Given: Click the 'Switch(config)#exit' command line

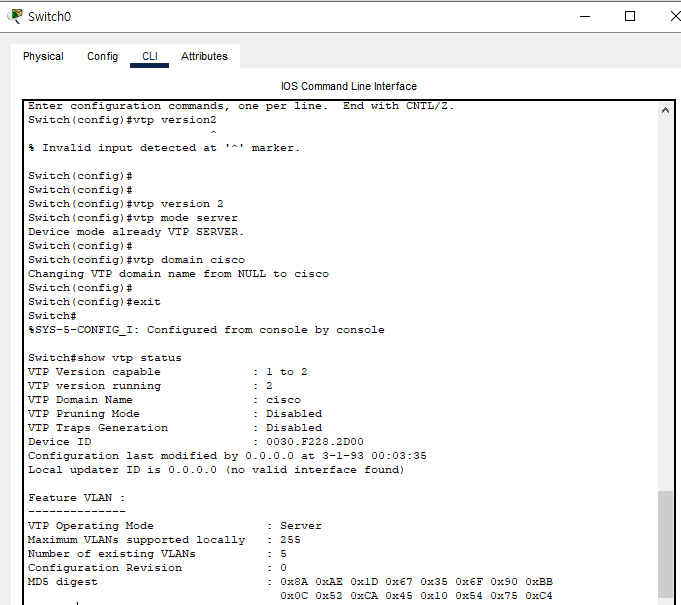Looking at the screenshot, I should click(x=94, y=302).
